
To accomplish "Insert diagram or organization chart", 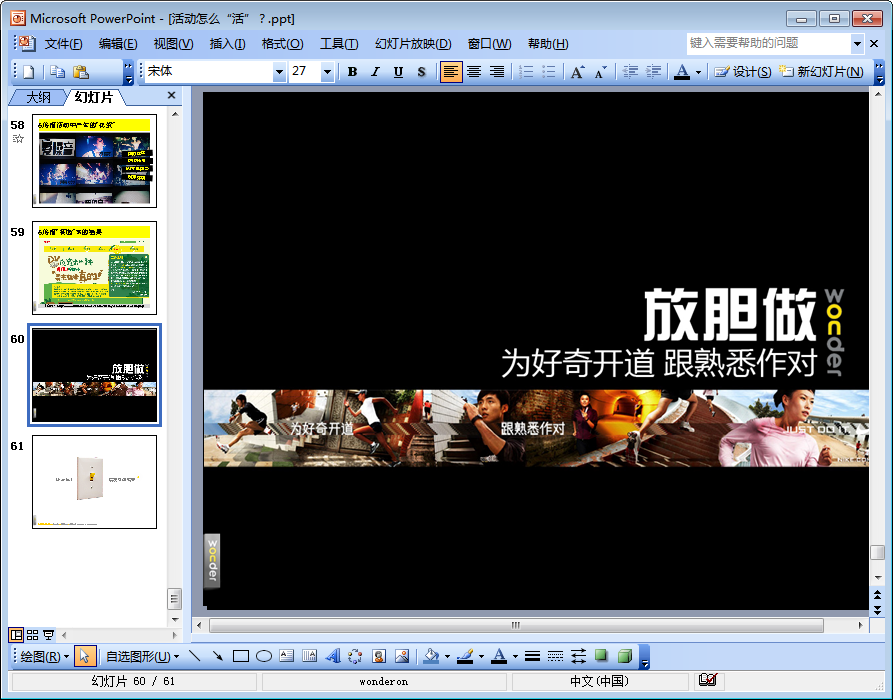I will coord(355,656).
